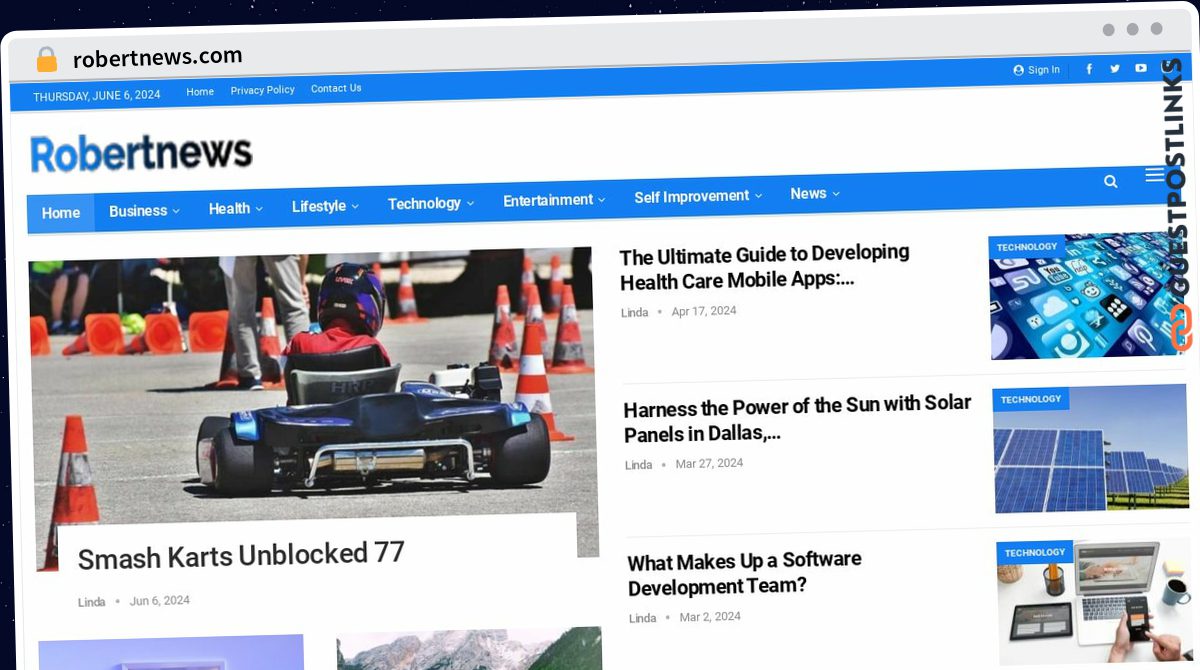
Task: Click Technology tag on app icons image
Action: 1027,247
